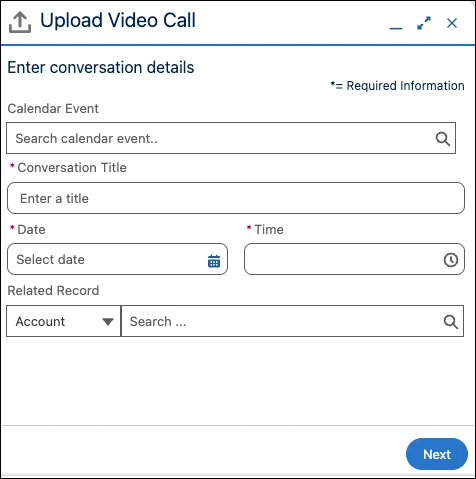The height and width of the screenshot is (479, 476).
Task: Click the Related Record label
Action: [x=53, y=291]
